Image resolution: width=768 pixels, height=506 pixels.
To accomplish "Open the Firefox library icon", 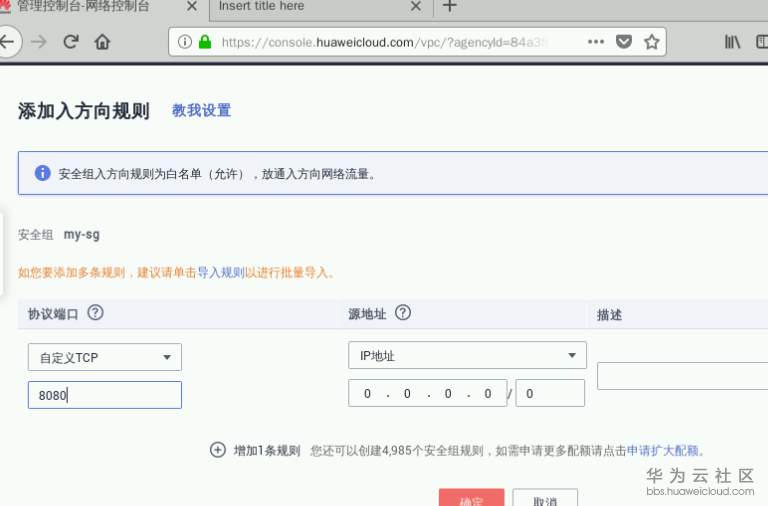I will (732, 42).
